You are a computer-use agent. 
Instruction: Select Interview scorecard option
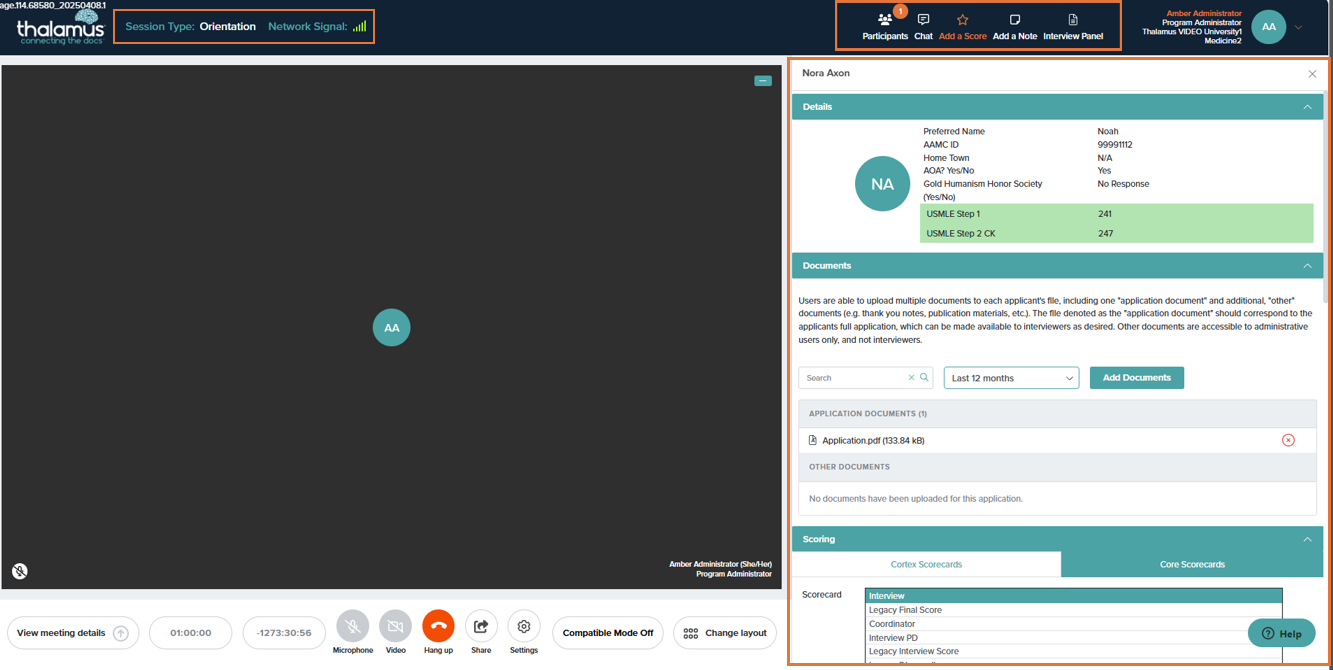click(1073, 596)
